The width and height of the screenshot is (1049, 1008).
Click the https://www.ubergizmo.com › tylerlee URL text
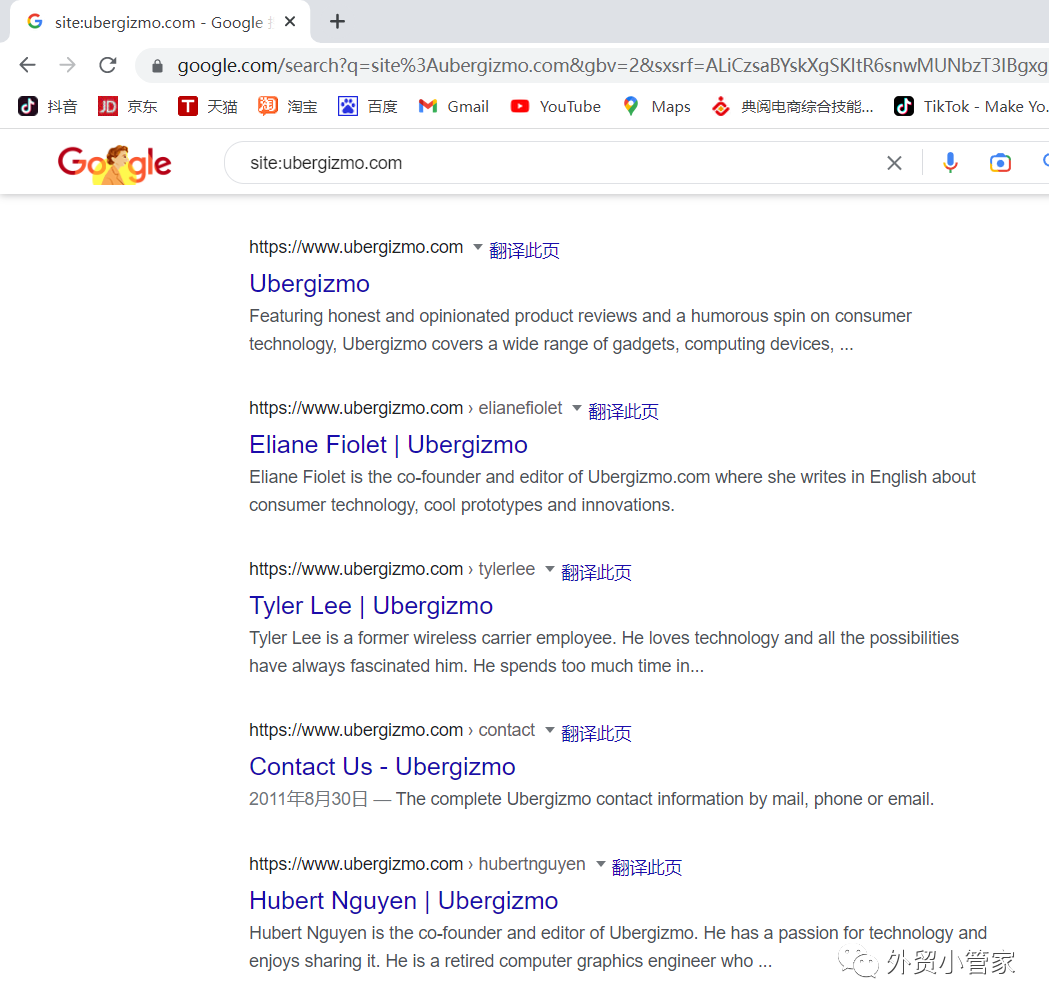392,569
